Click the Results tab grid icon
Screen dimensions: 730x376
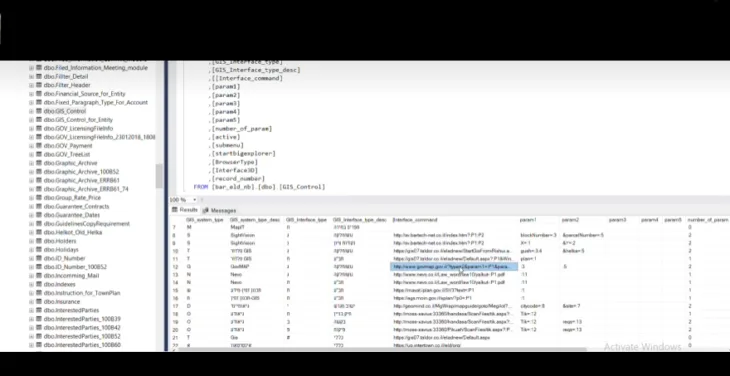coord(175,210)
